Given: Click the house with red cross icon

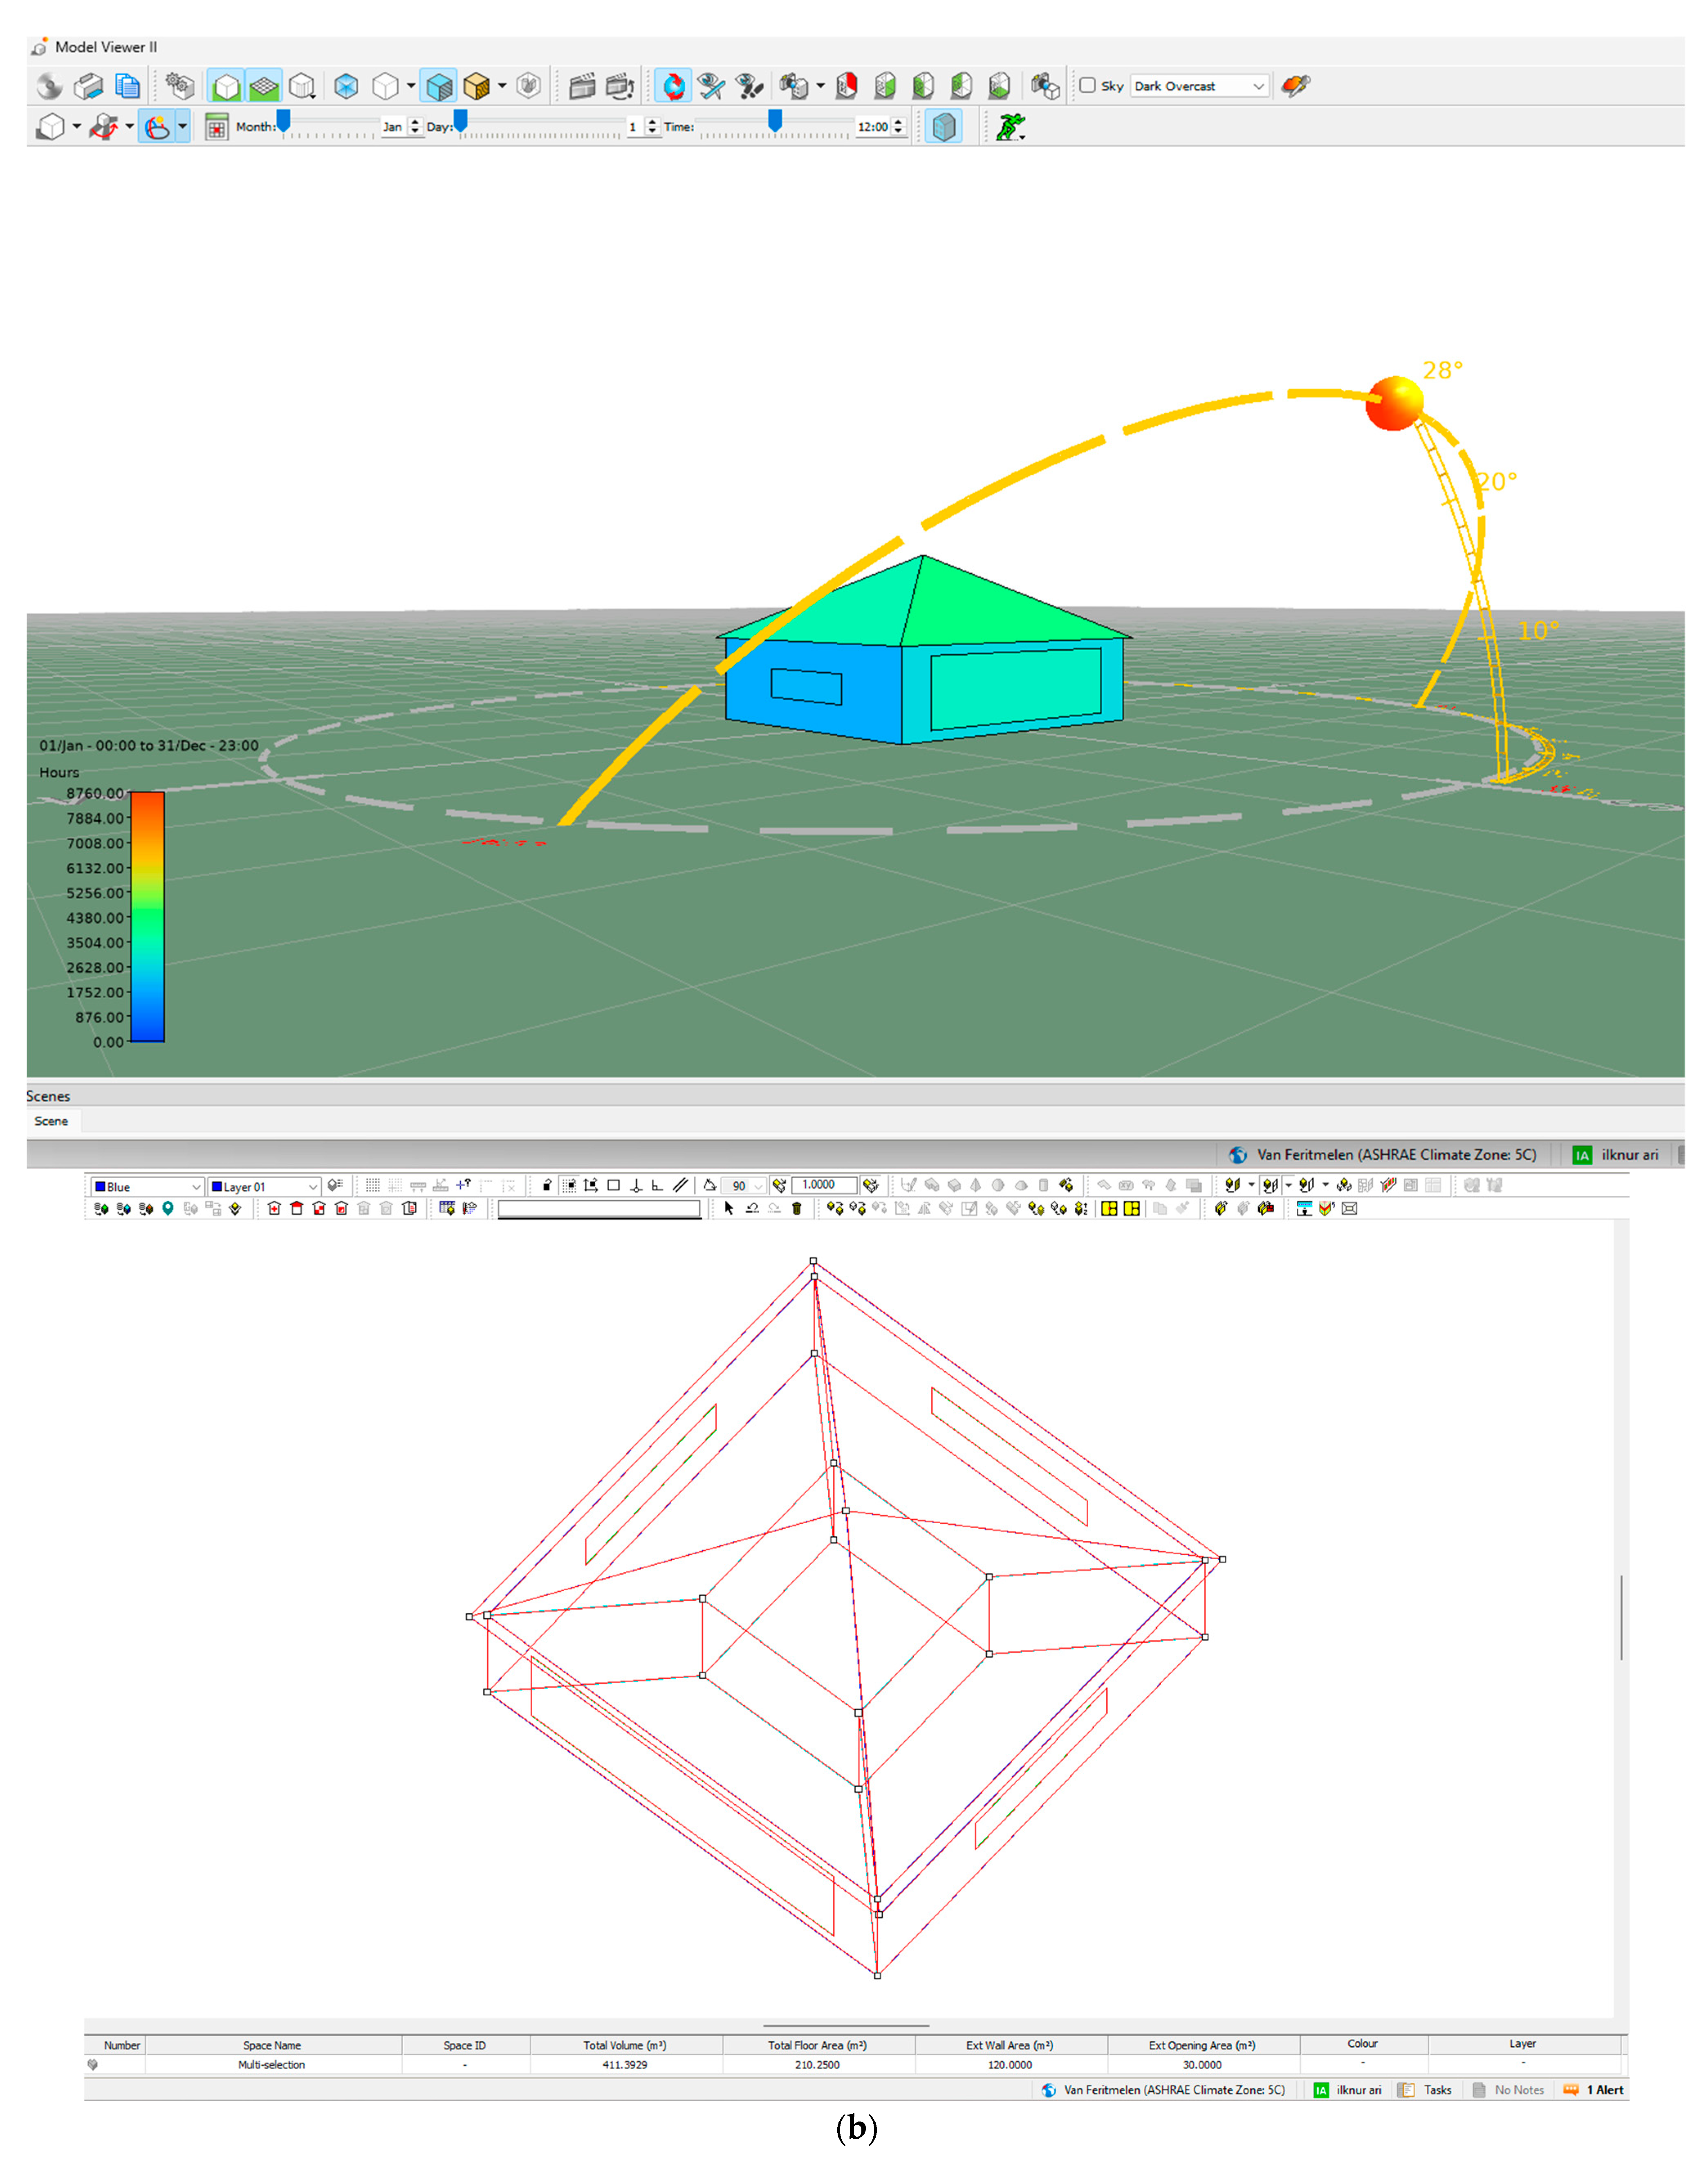Looking at the screenshot, I should pos(274,1208).
